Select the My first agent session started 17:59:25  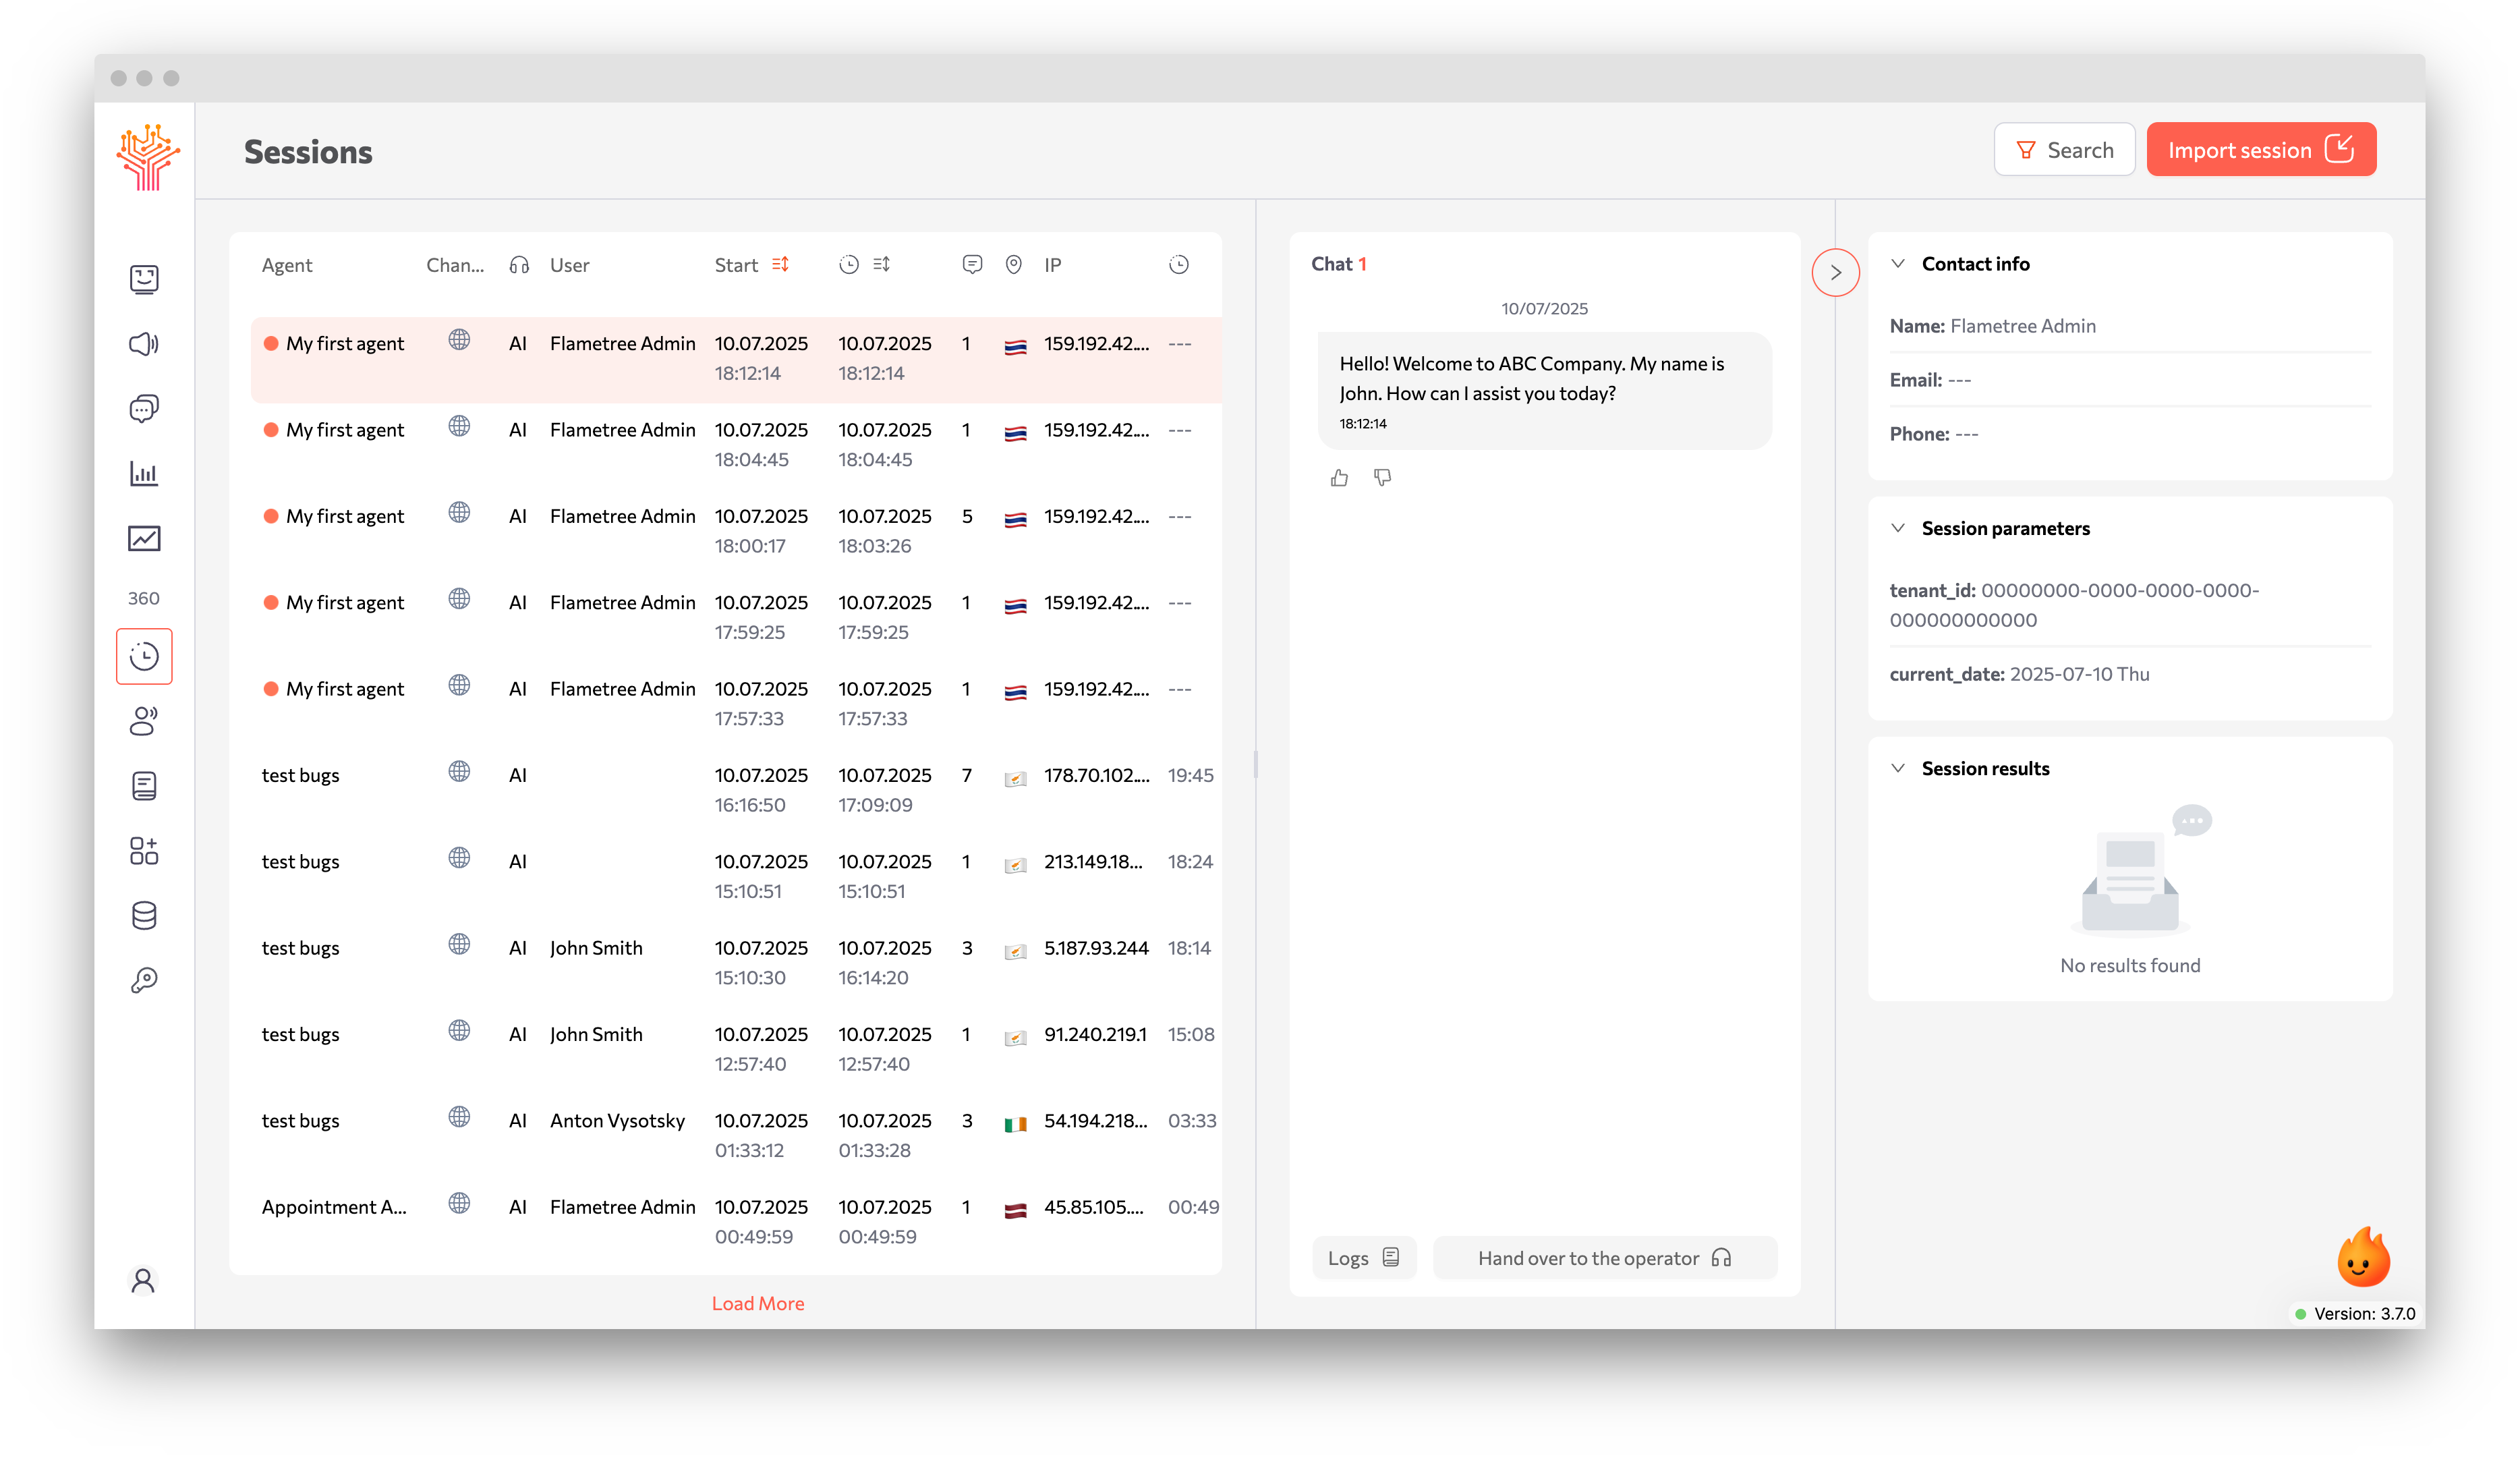pyautogui.click(x=736, y=618)
